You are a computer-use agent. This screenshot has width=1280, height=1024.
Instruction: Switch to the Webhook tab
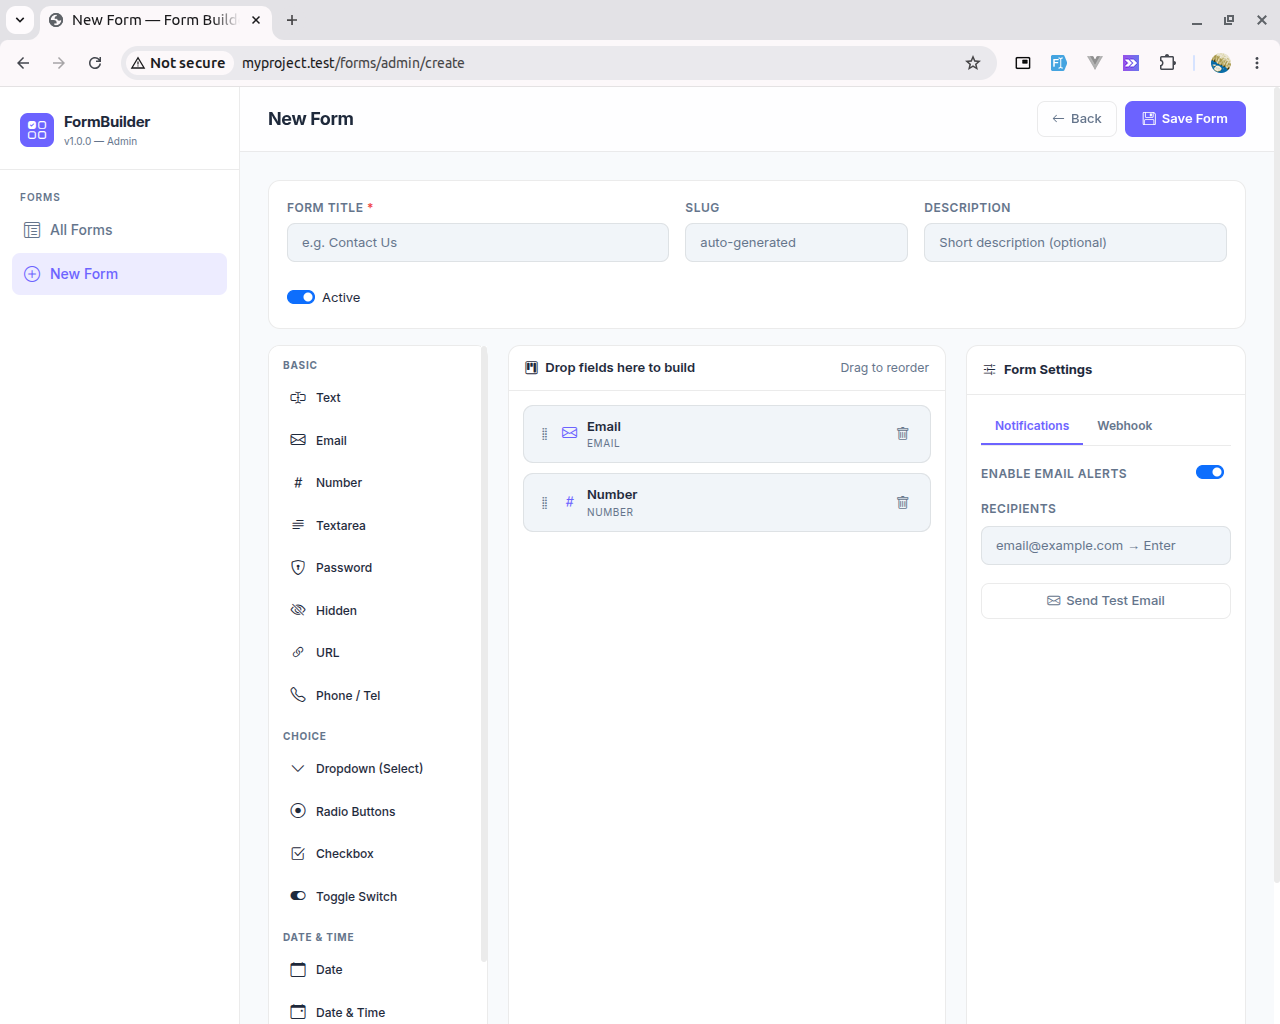click(x=1124, y=426)
